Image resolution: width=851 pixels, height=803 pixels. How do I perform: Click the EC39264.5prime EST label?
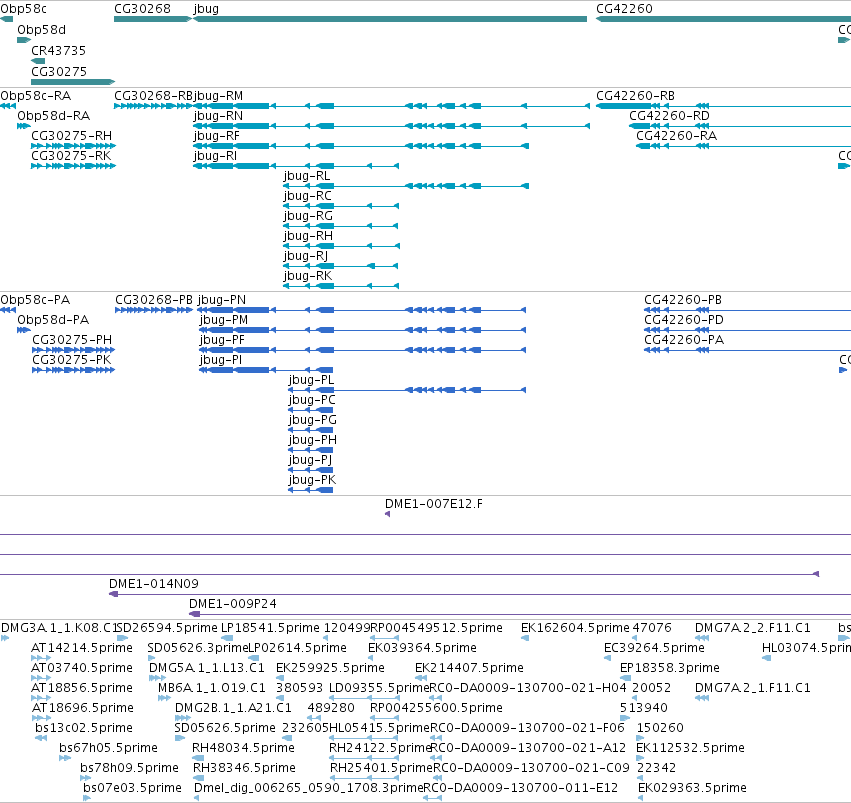pyautogui.click(x=654, y=648)
